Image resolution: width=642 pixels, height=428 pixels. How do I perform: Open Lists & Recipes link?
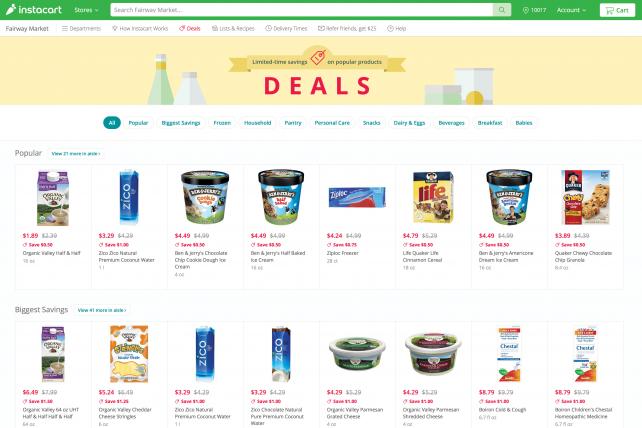233,28
